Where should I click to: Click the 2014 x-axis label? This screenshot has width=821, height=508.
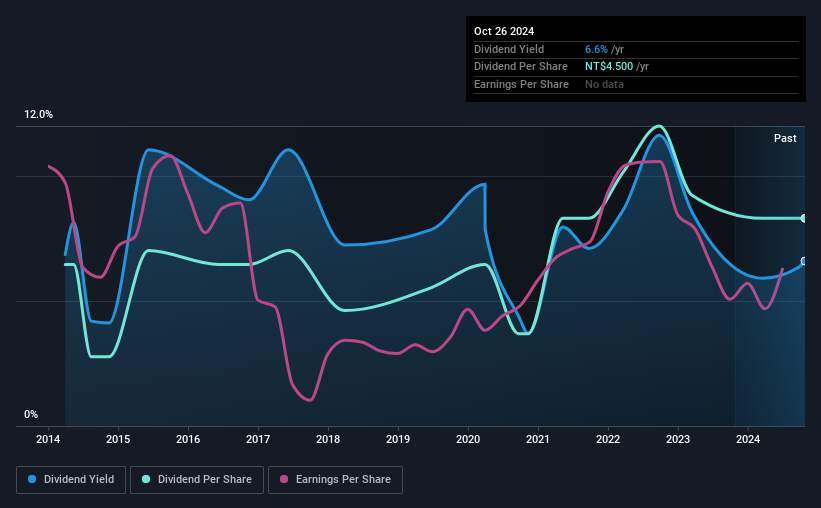pos(48,439)
